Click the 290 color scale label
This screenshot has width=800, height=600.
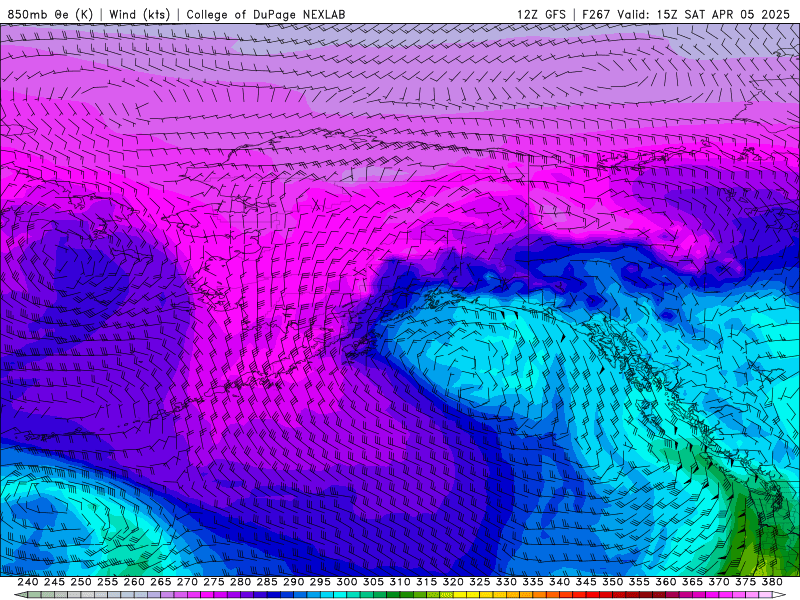tap(293, 582)
